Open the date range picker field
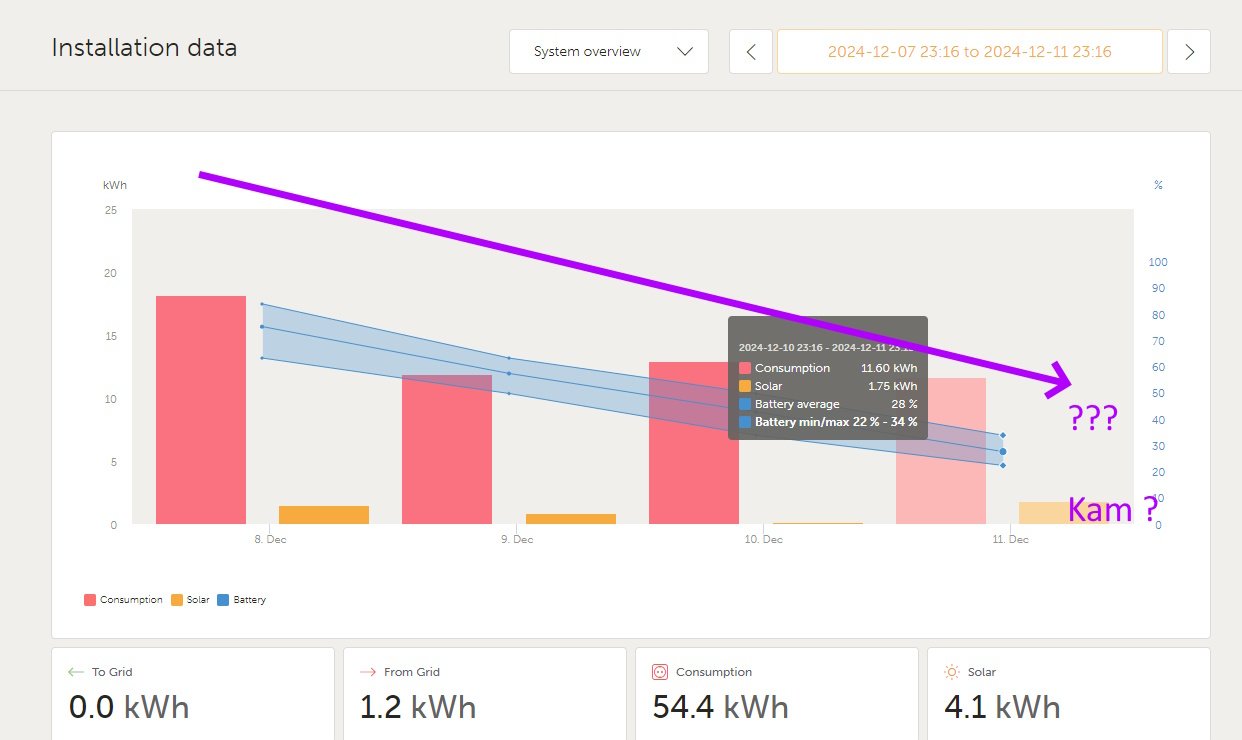Image resolution: width=1242 pixels, height=740 pixels. 969,51
